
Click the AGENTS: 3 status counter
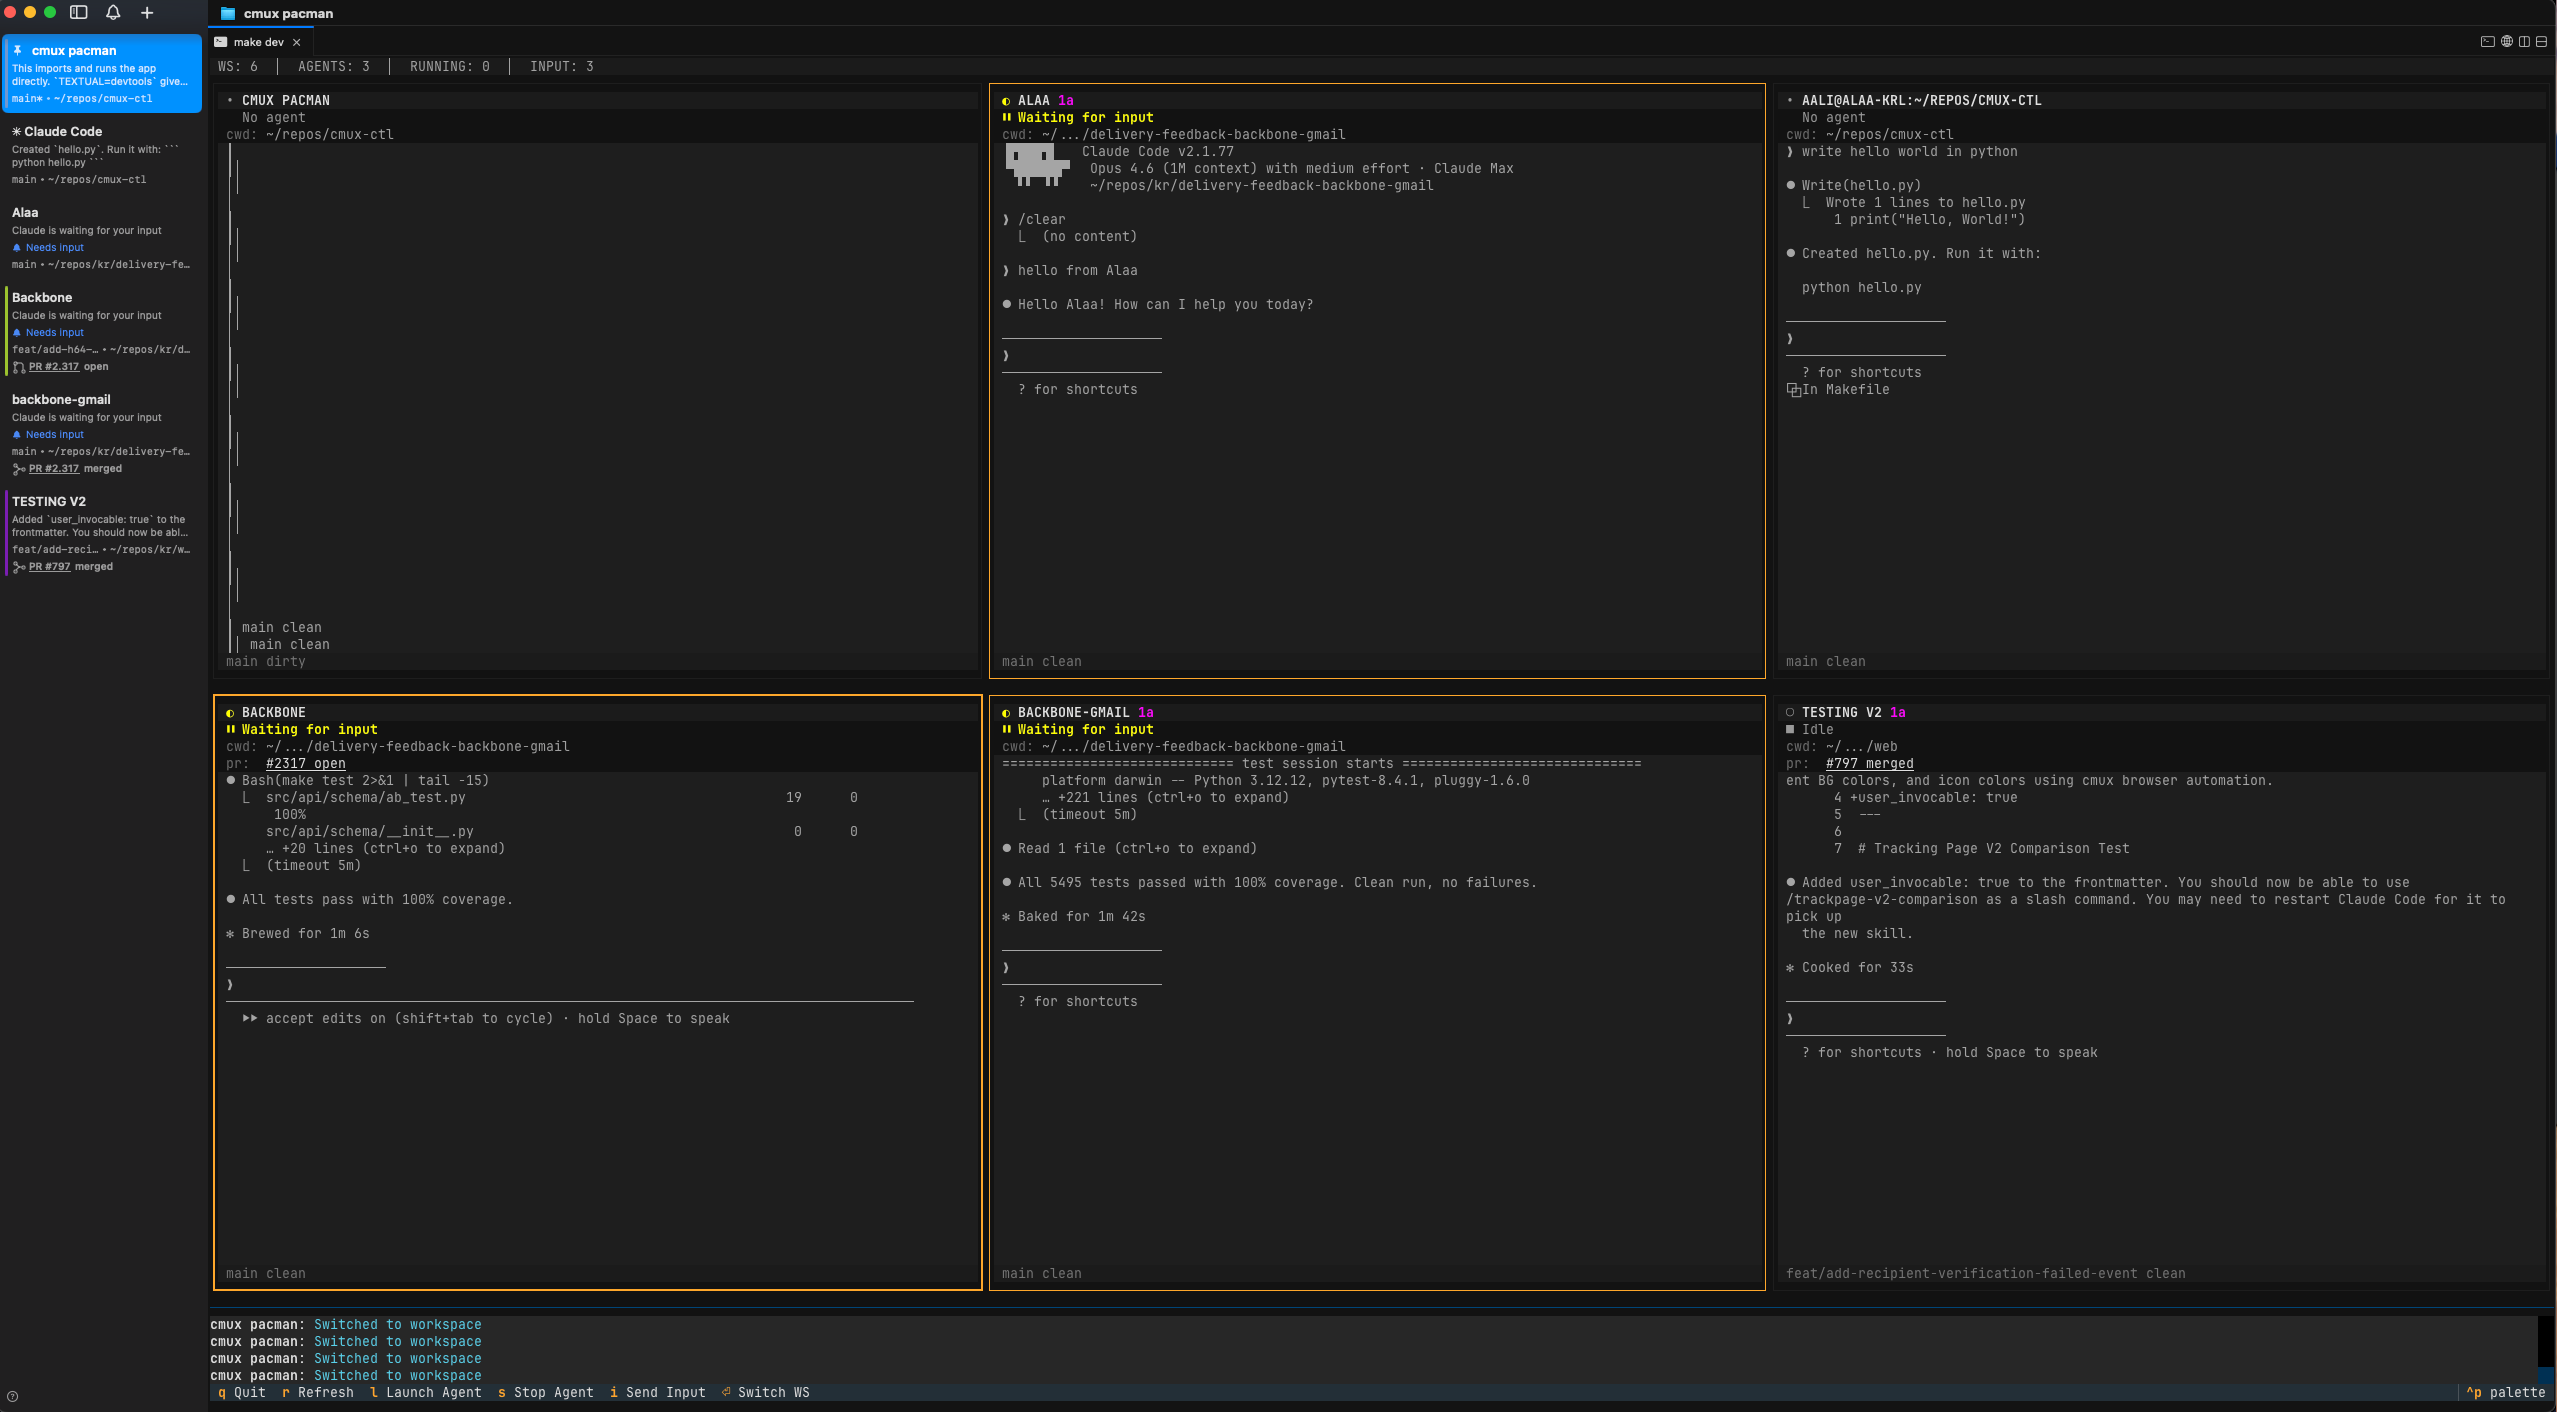[334, 67]
